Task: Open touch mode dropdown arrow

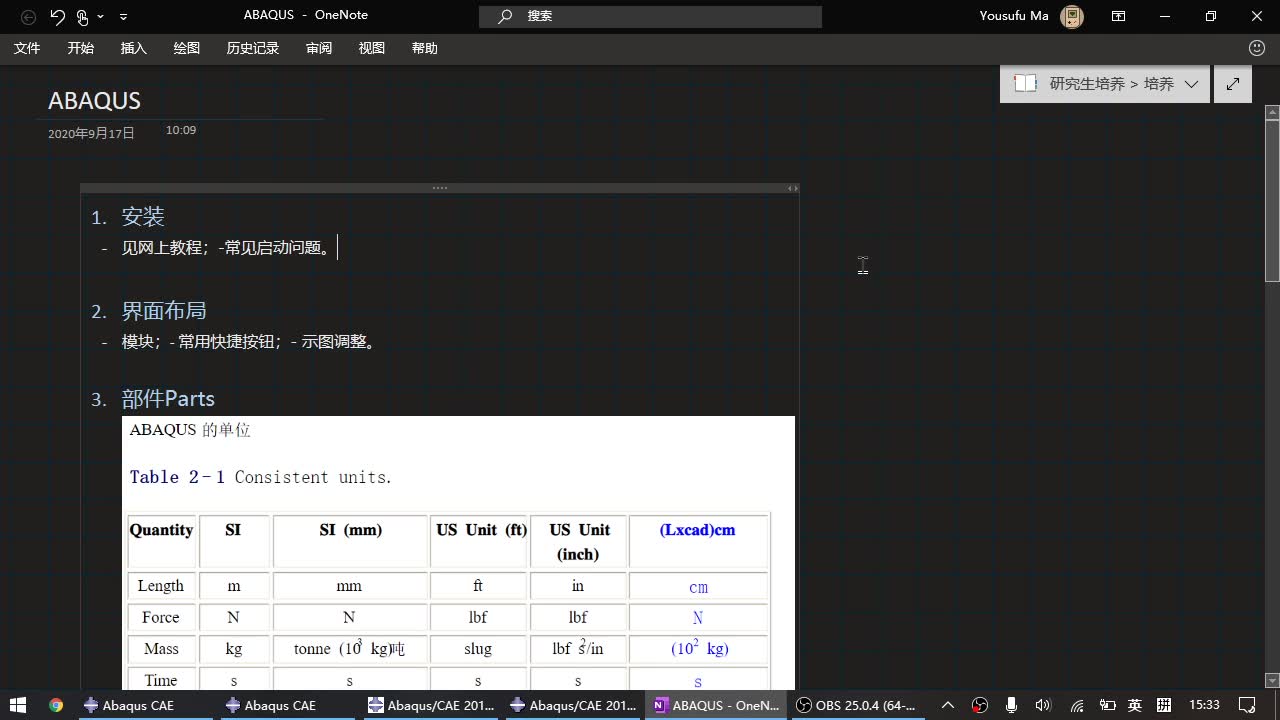Action: (x=100, y=17)
